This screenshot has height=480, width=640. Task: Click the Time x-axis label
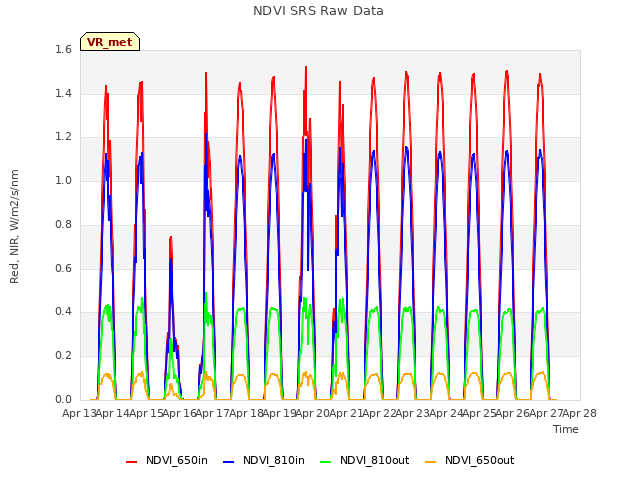[566, 429]
